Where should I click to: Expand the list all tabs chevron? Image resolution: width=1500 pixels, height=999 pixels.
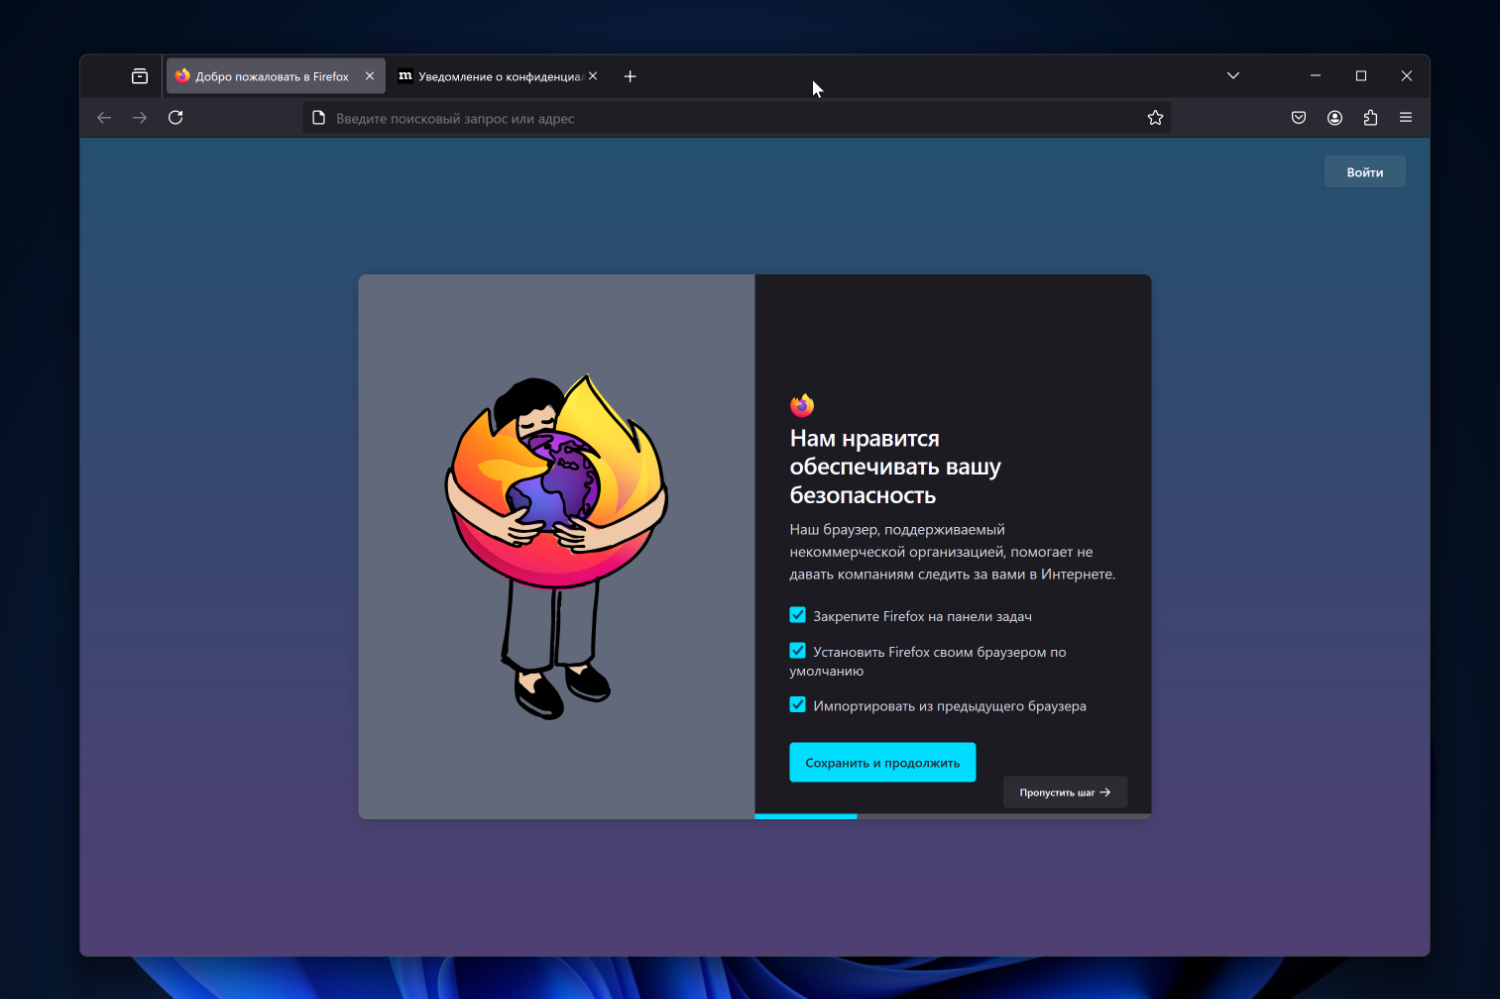click(1233, 76)
